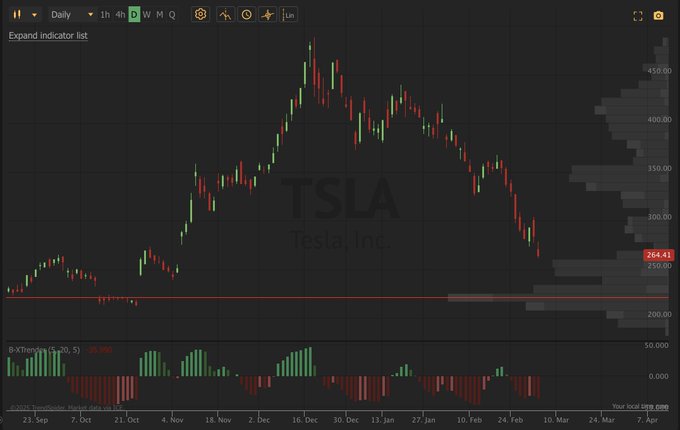Switch to the W weekly timeframe

[x=147, y=15]
